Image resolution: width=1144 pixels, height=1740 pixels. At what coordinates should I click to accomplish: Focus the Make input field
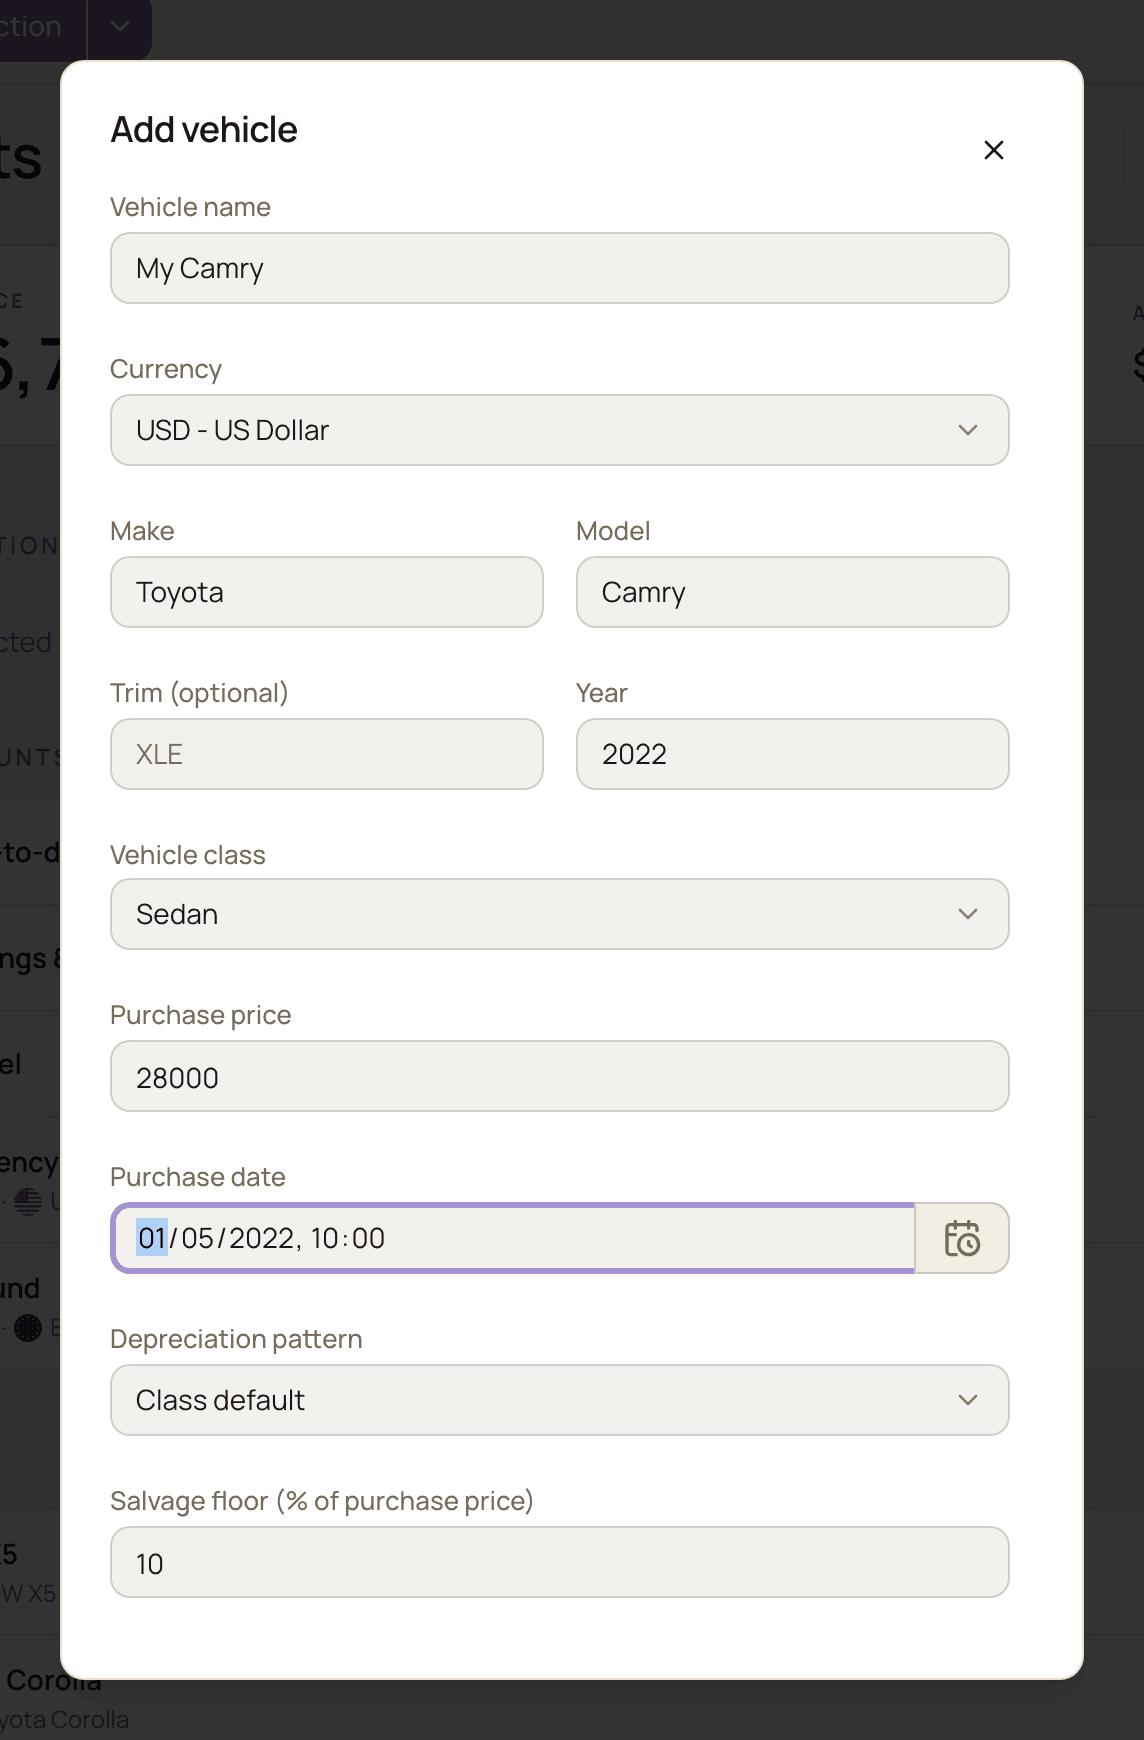point(327,592)
